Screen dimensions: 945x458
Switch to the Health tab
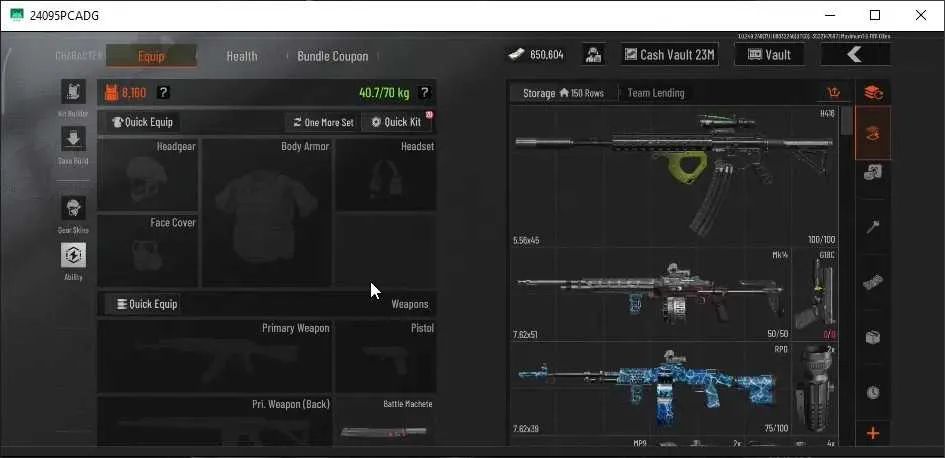(x=242, y=56)
